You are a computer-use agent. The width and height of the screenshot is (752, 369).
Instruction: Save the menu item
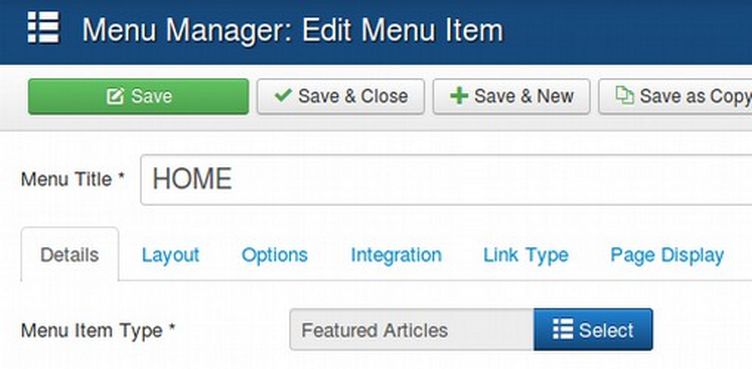138,96
